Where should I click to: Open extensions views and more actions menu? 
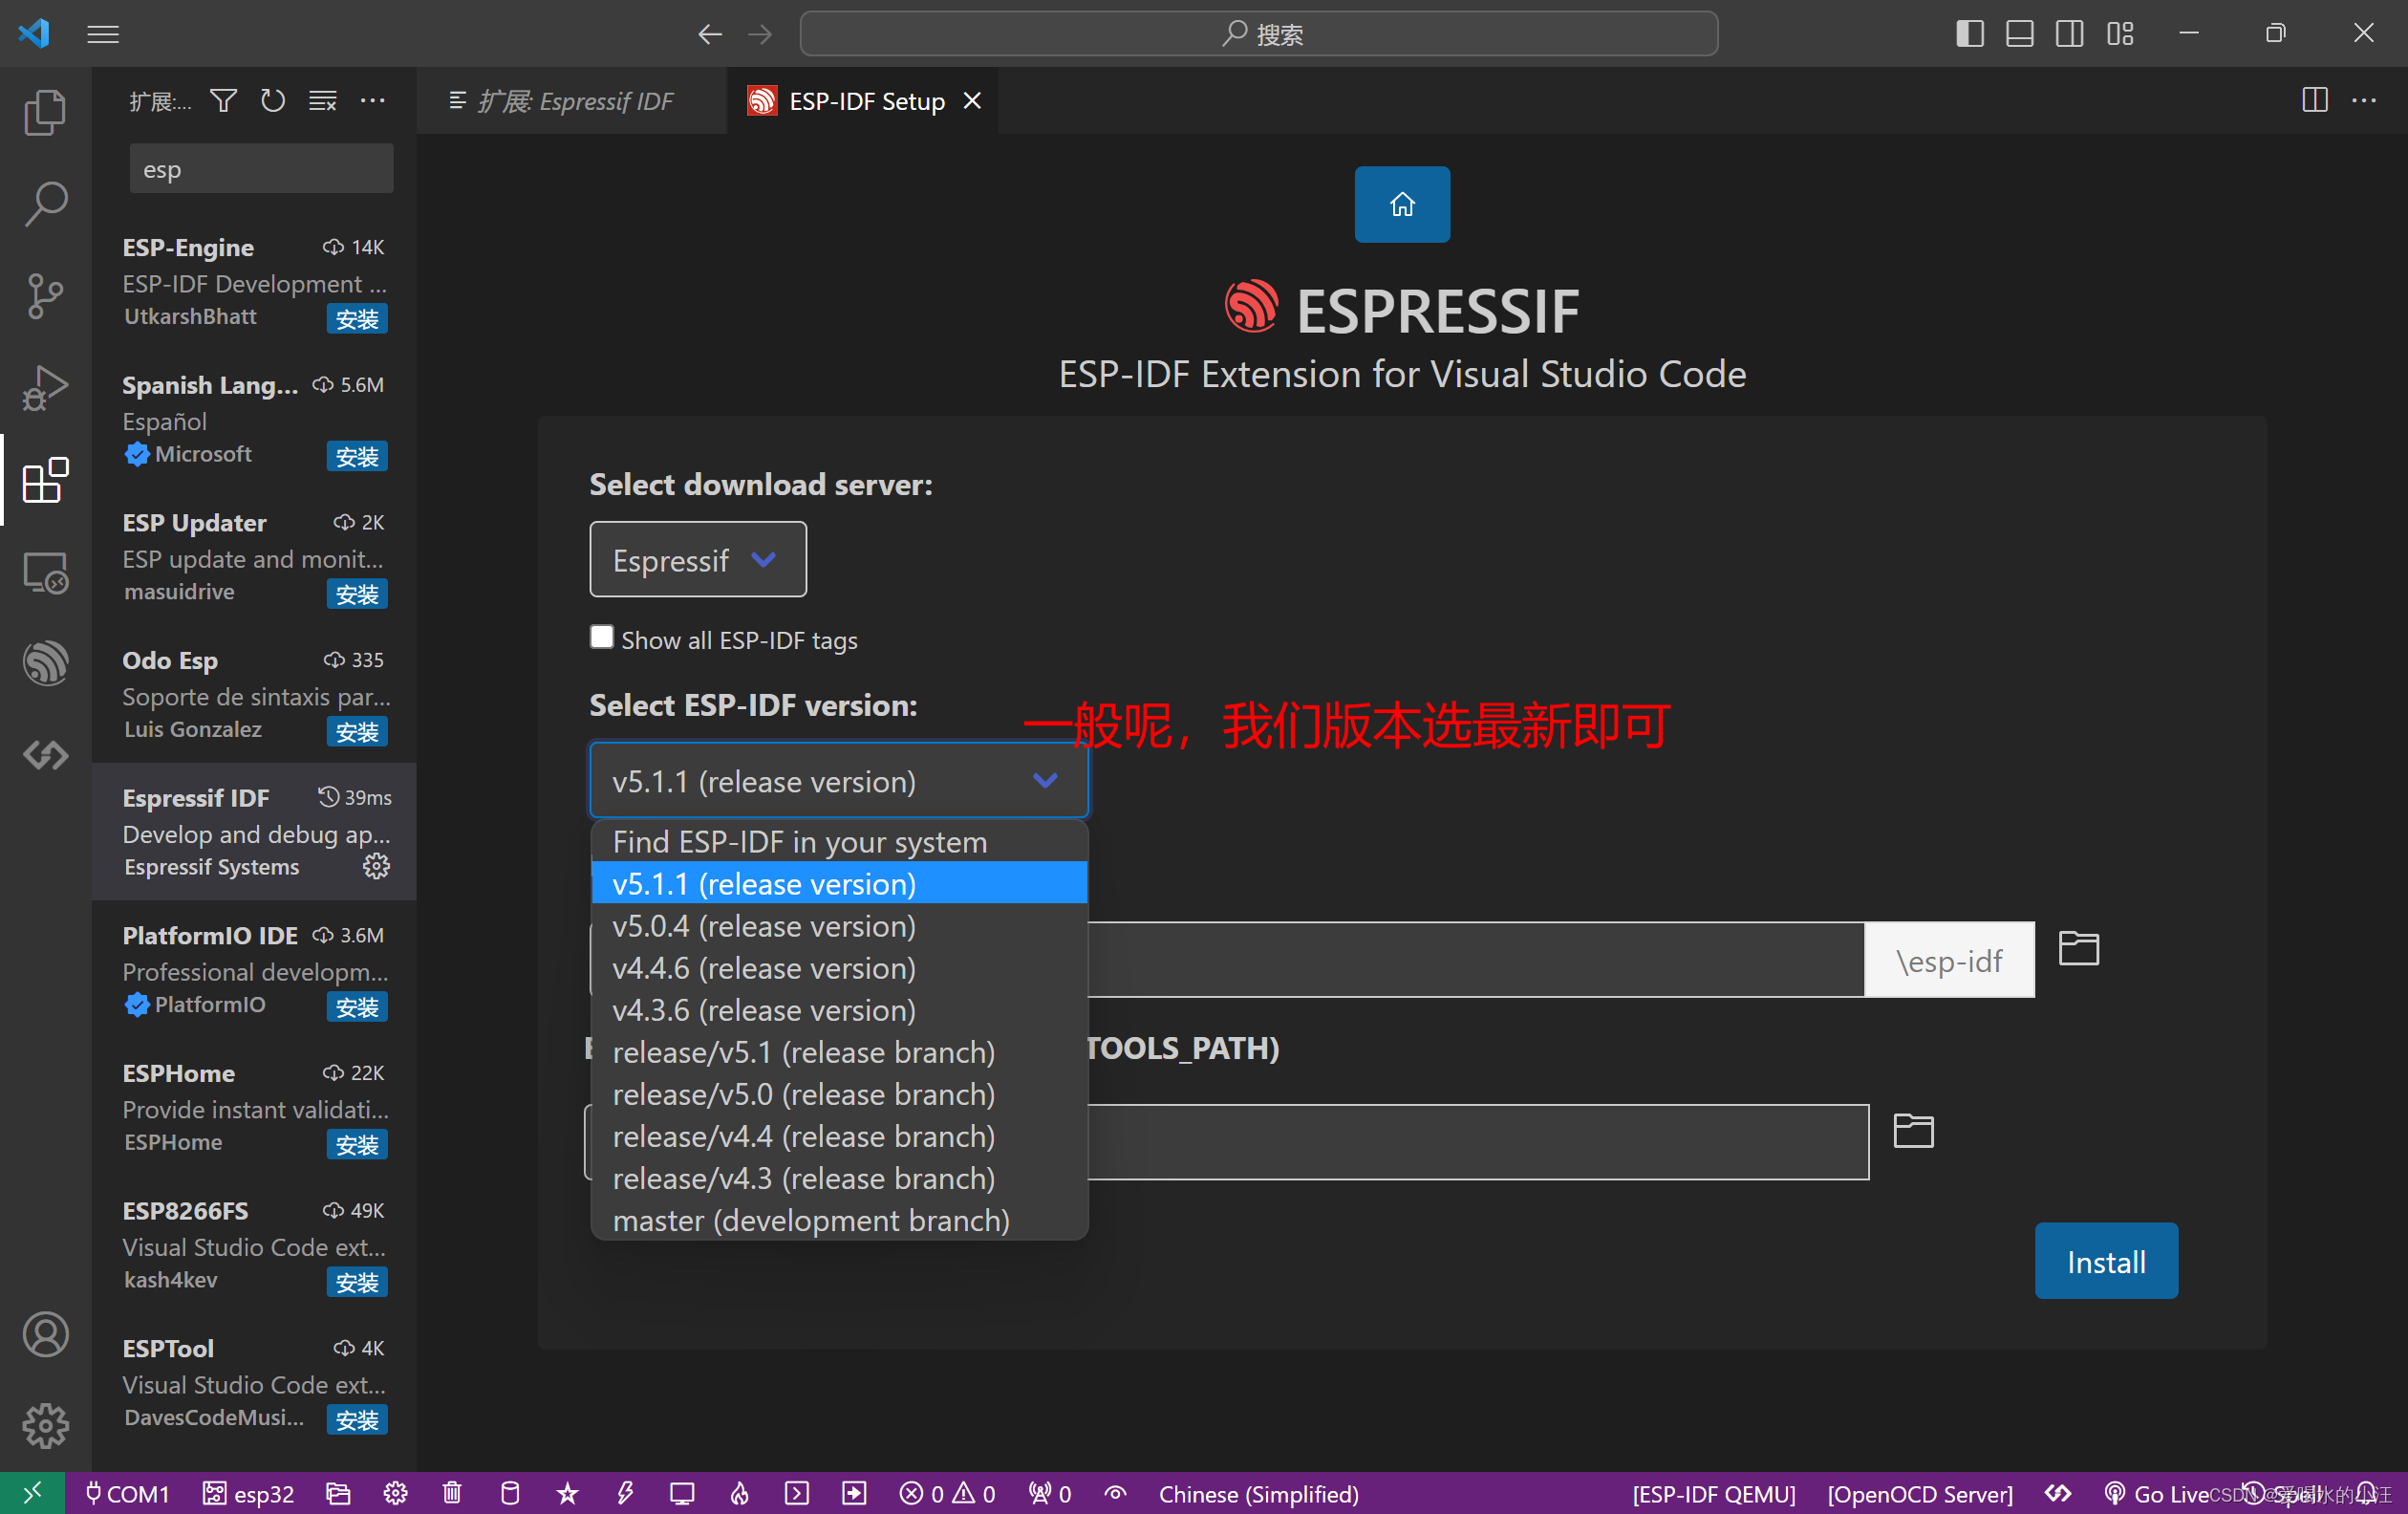(x=373, y=101)
